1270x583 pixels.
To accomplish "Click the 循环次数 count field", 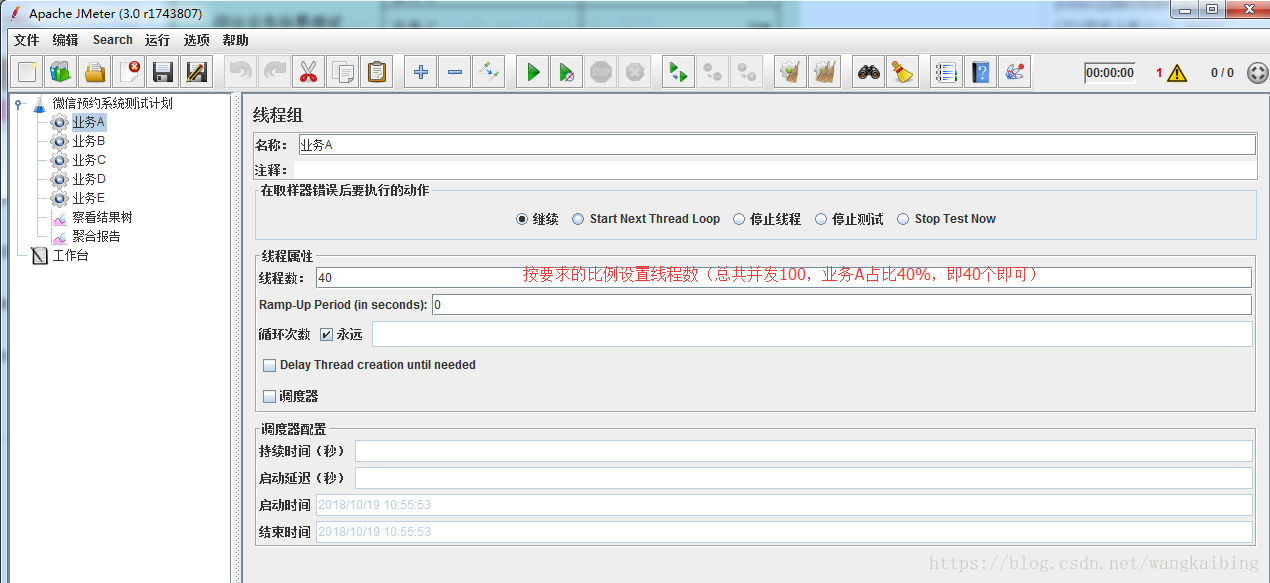I will [812, 334].
